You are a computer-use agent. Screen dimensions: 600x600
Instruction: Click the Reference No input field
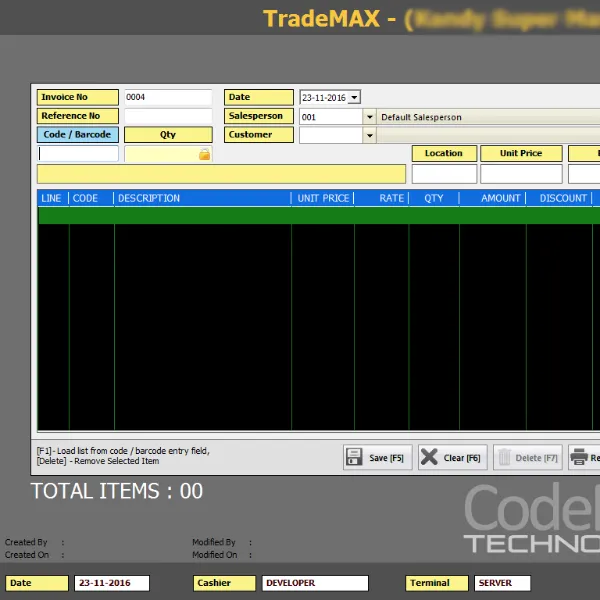(x=168, y=116)
